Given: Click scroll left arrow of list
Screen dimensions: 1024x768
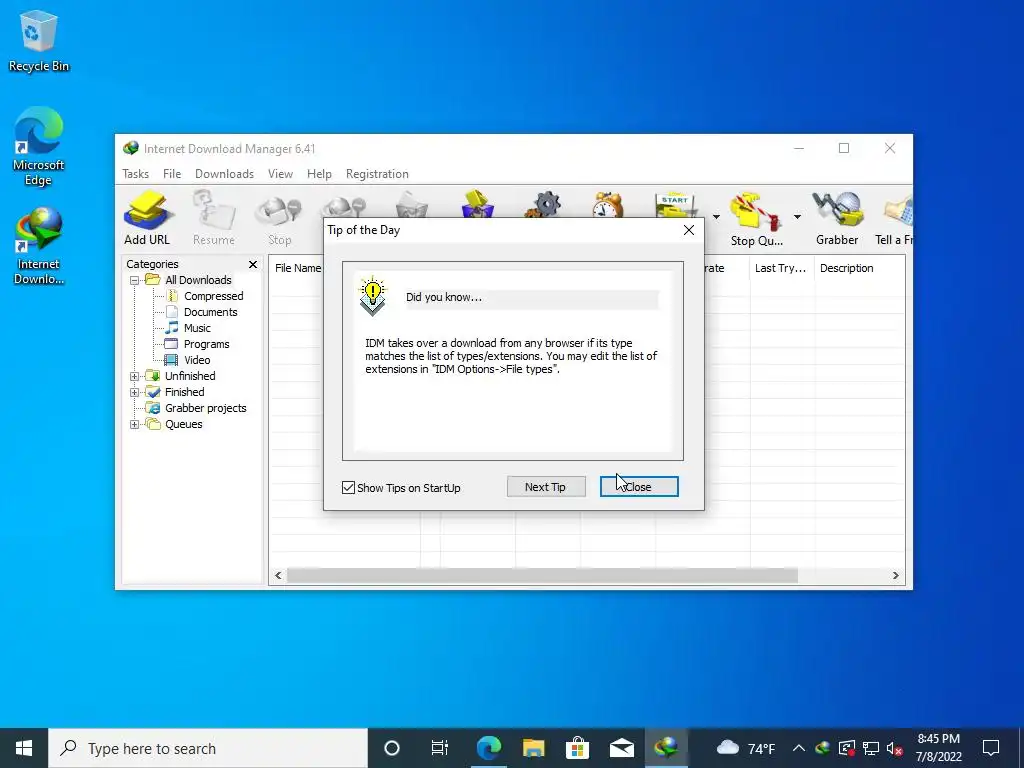Looking at the screenshot, I should click(x=279, y=575).
